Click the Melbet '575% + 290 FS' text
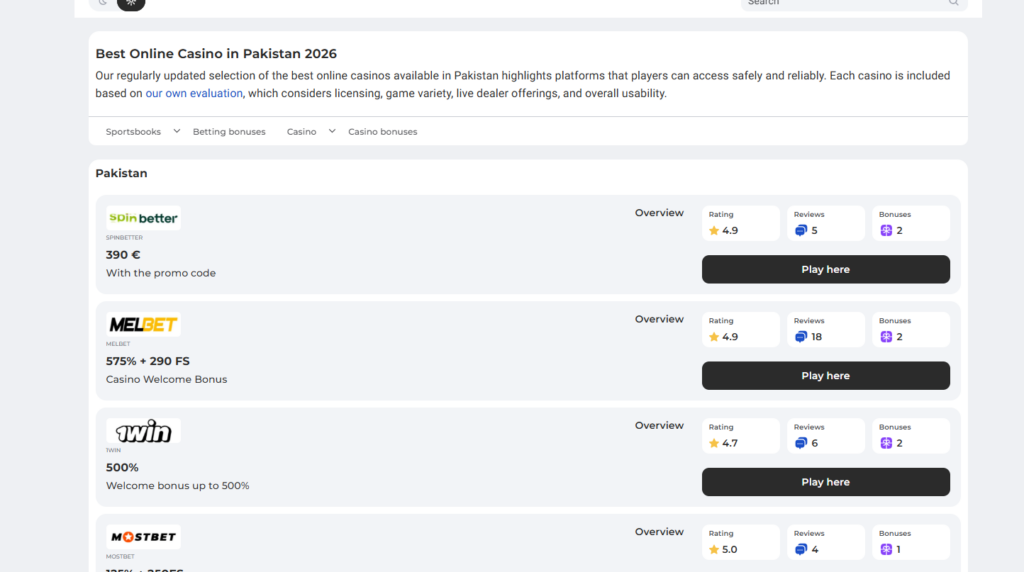This screenshot has width=1024, height=572. 148,361
